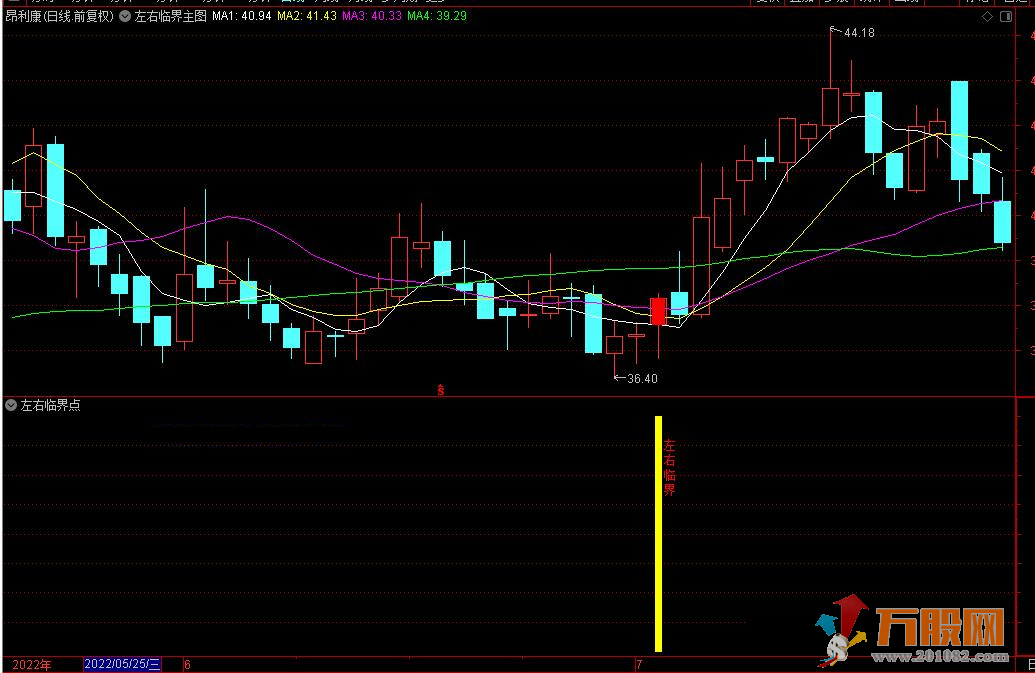Select the MA1: 40.94 value
Screen dimensions: 1035x673
(x=242, y=16)
